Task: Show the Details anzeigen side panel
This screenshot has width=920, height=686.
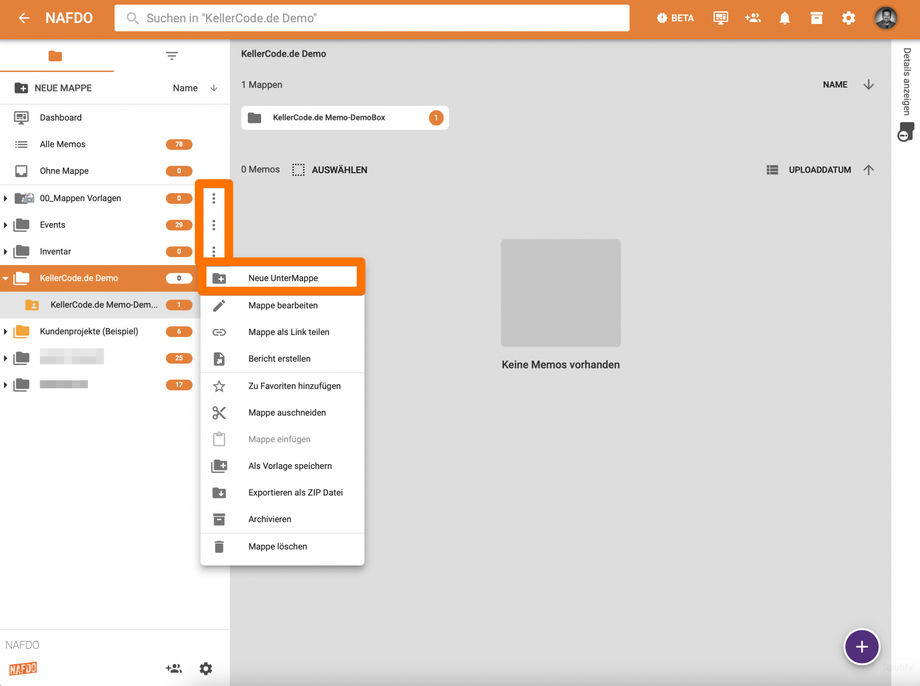Action: point(907,82)
